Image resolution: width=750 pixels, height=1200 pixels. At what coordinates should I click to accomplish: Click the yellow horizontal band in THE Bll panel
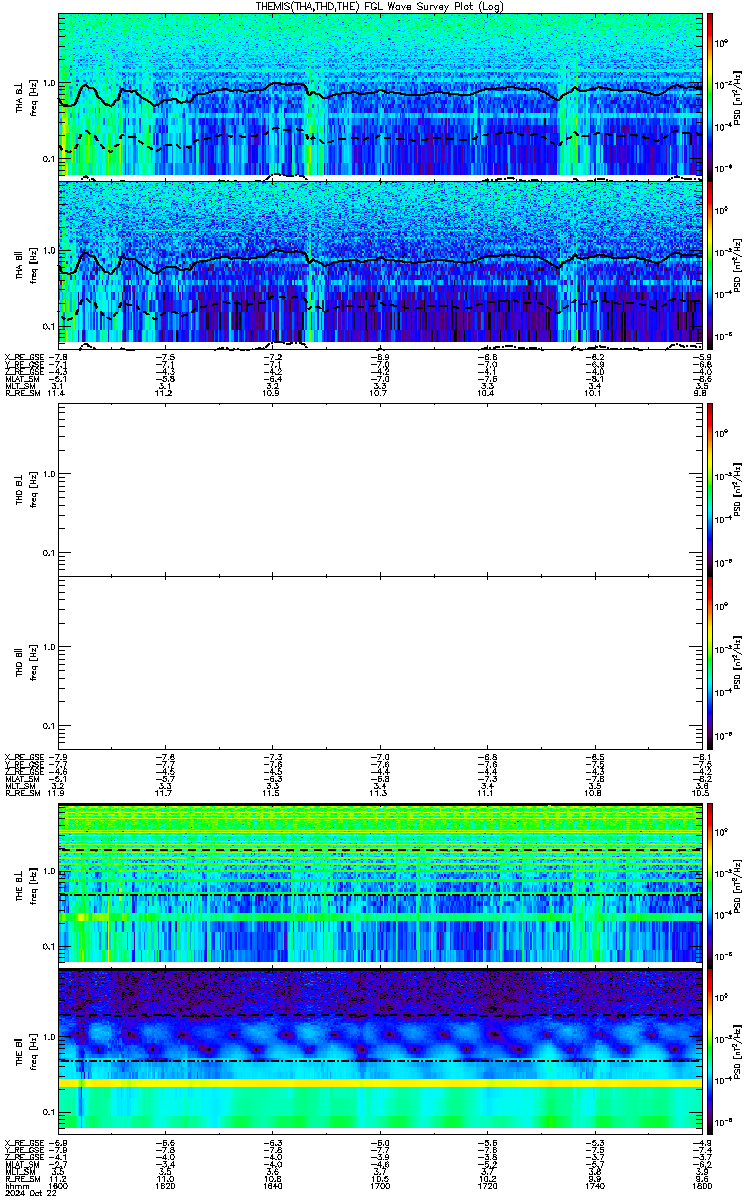pyautogui.click(x=380, y=1083)
